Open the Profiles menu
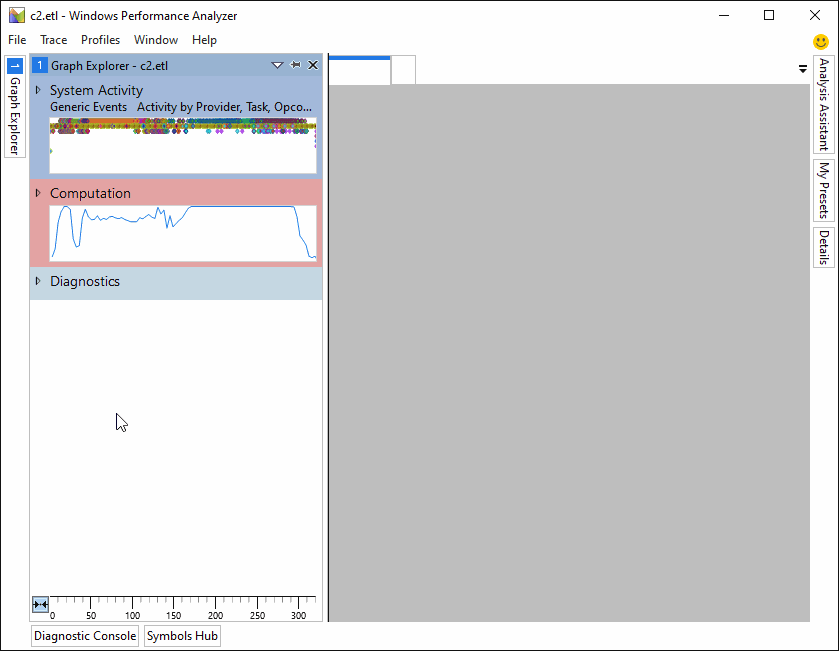 point(100,40)
